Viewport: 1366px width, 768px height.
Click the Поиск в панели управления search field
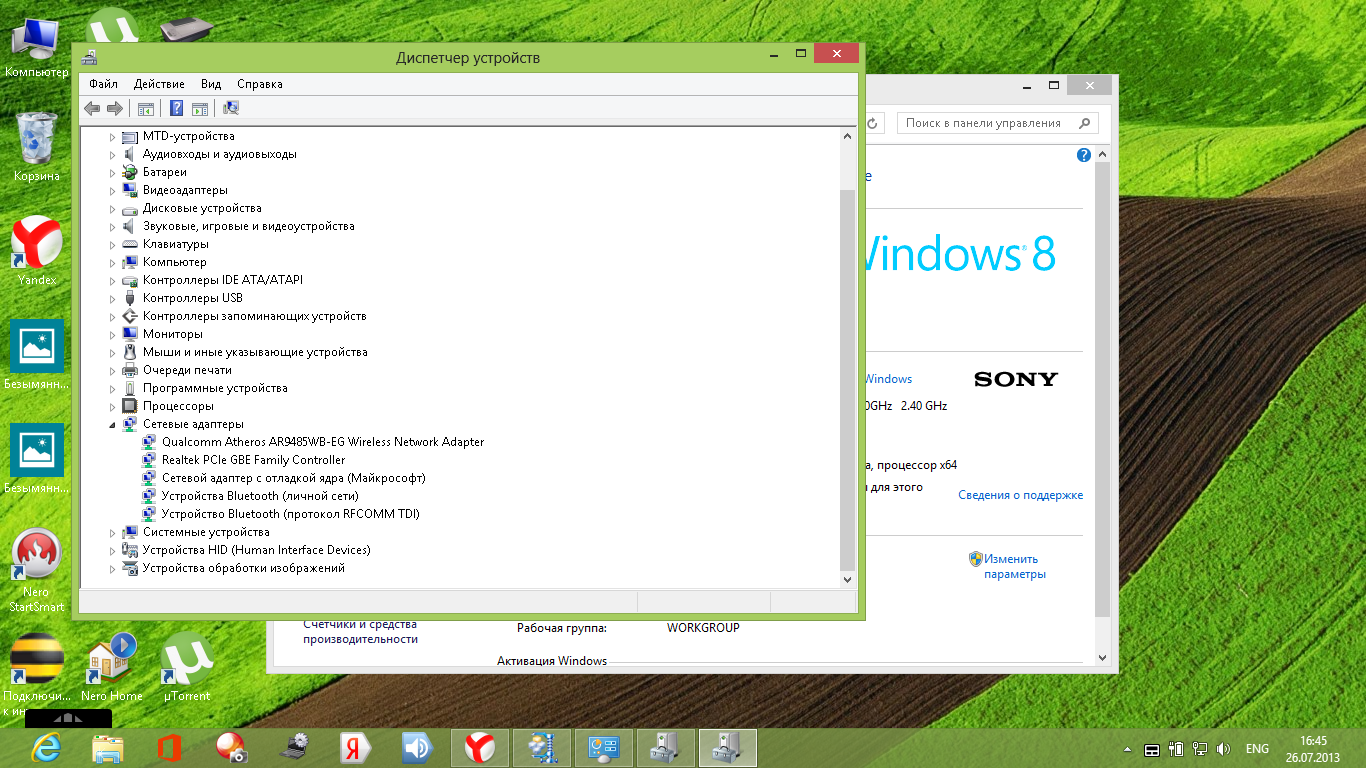[984, 123]
